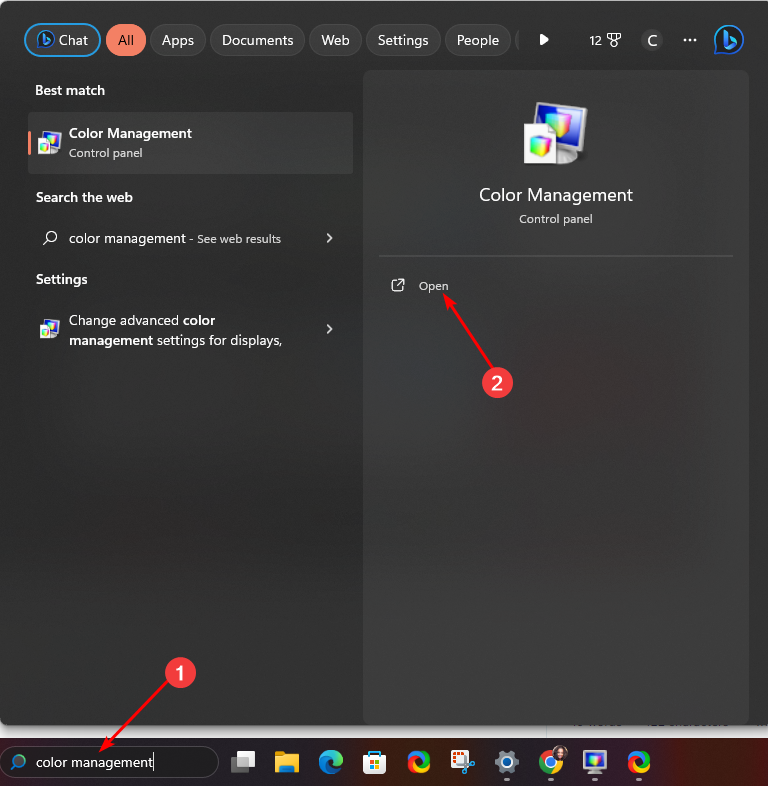Open the three-dots more options menu
This screenshot has width=768, height=786.
point(690,40)
